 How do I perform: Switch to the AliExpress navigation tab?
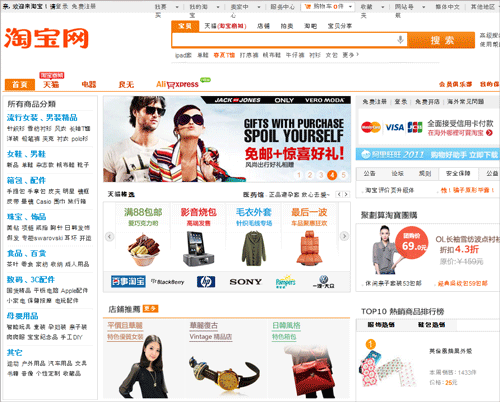[x=177, y=84]
